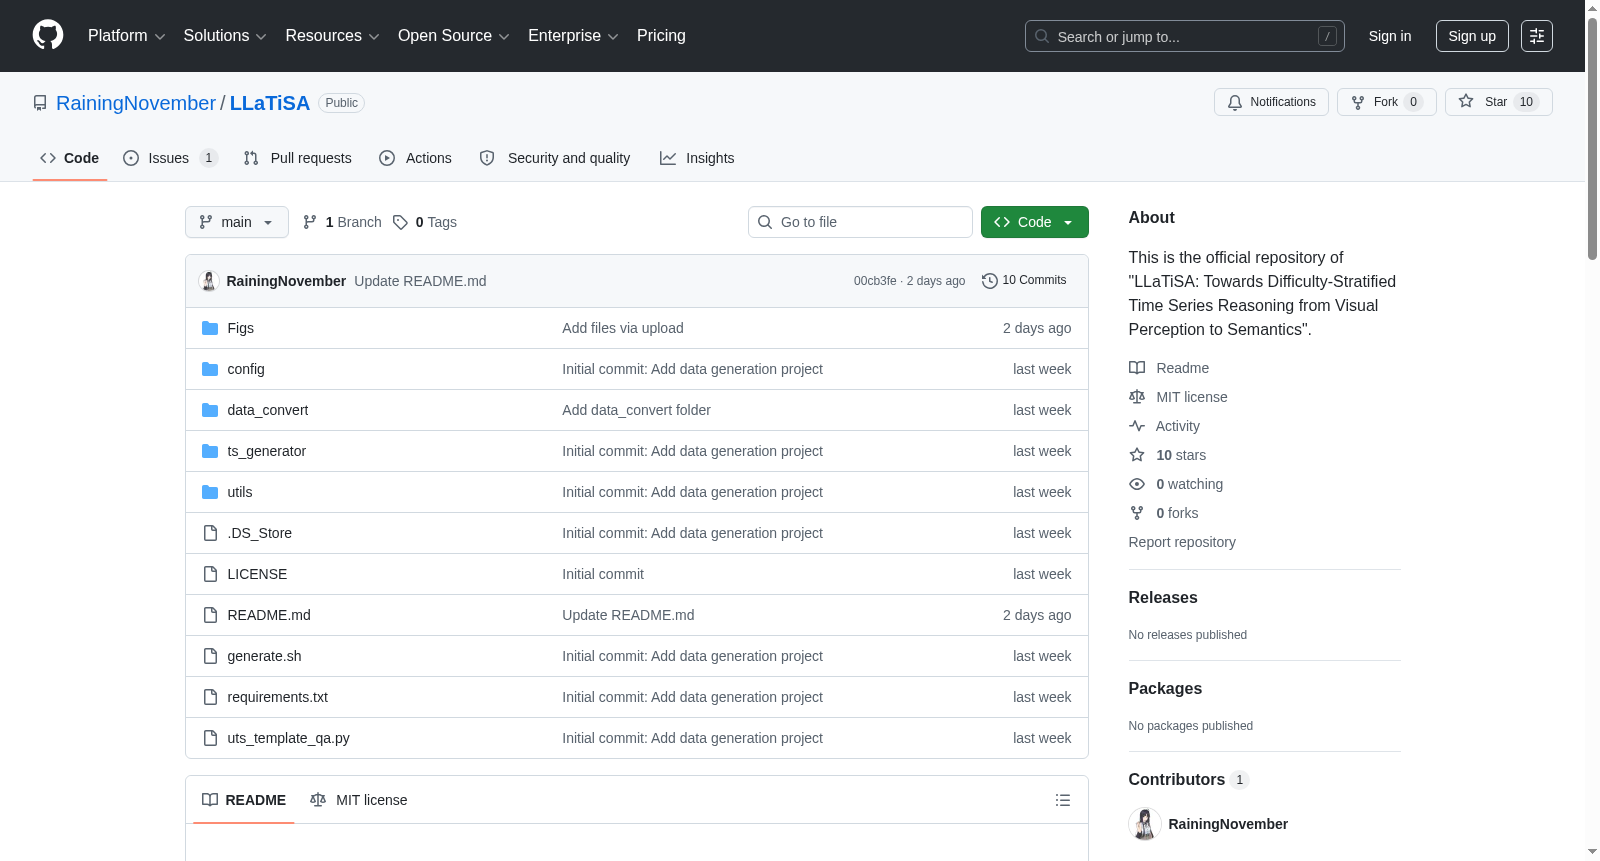1600x861 pixels.
Task: Open the ts_generator folder
Action: [x=266, y=451]
